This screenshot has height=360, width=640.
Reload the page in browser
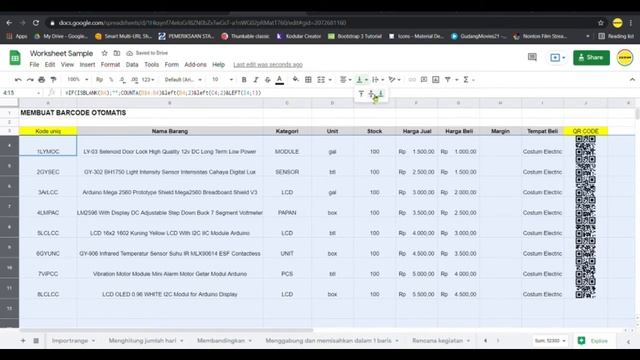click(x=36, y=23)
